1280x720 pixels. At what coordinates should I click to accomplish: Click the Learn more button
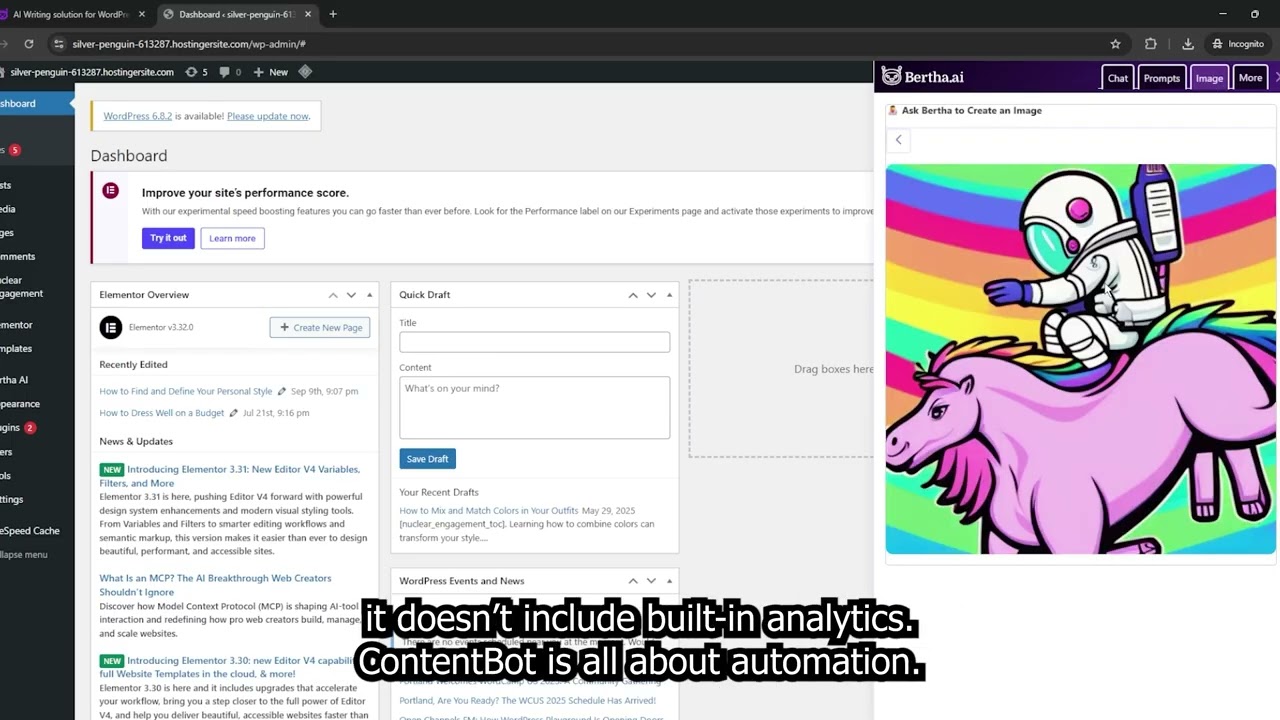pyautogui.click(x=232, y=238)
